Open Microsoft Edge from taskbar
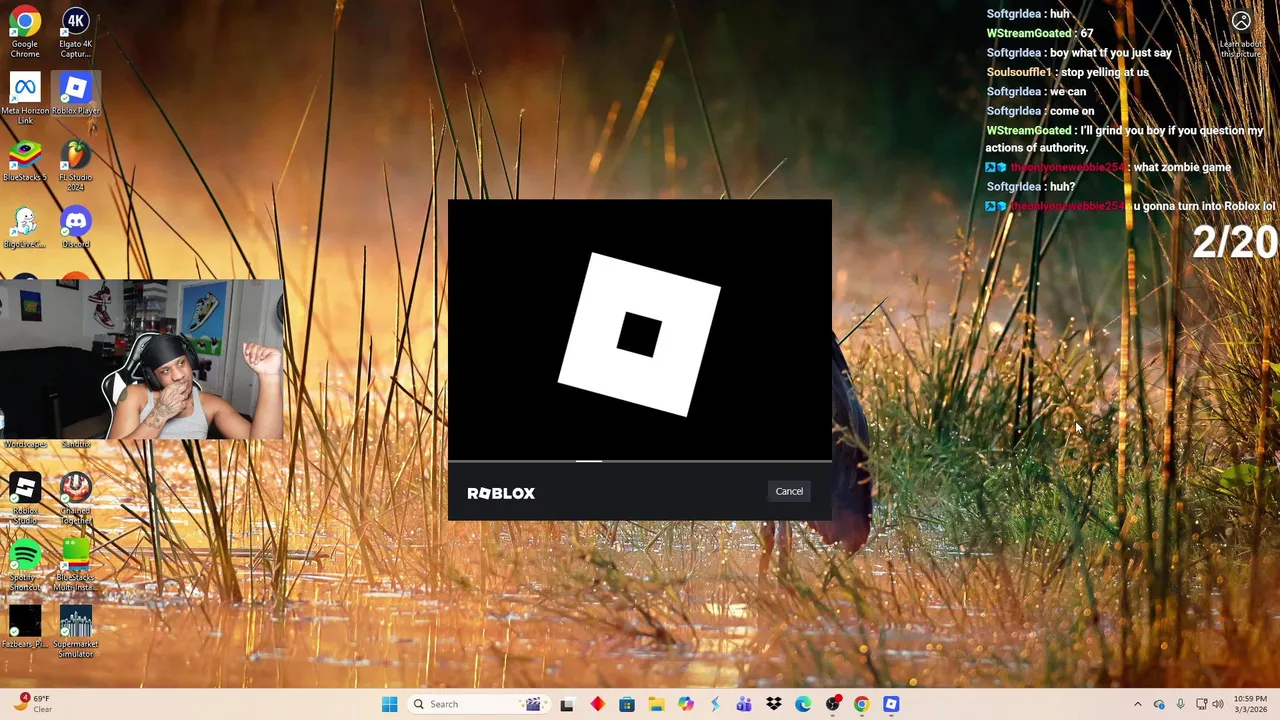The width and height of the screenshot is (1280, 720). click(803, 704)
